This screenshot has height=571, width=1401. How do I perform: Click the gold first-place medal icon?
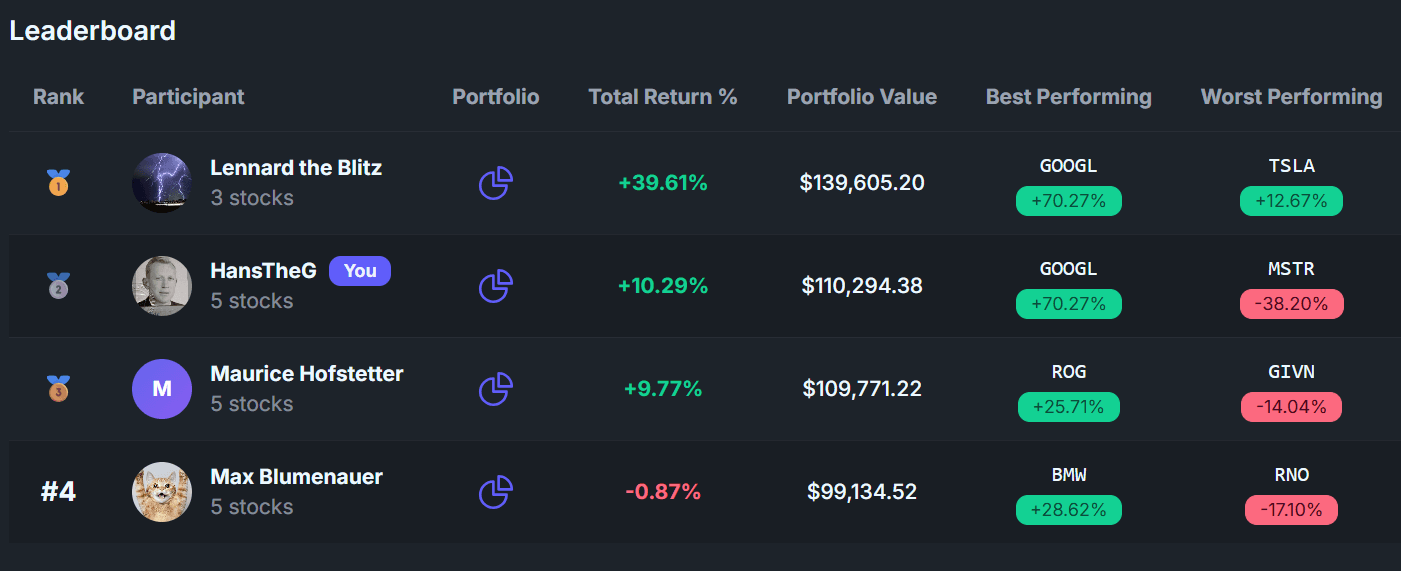[58, 183]
